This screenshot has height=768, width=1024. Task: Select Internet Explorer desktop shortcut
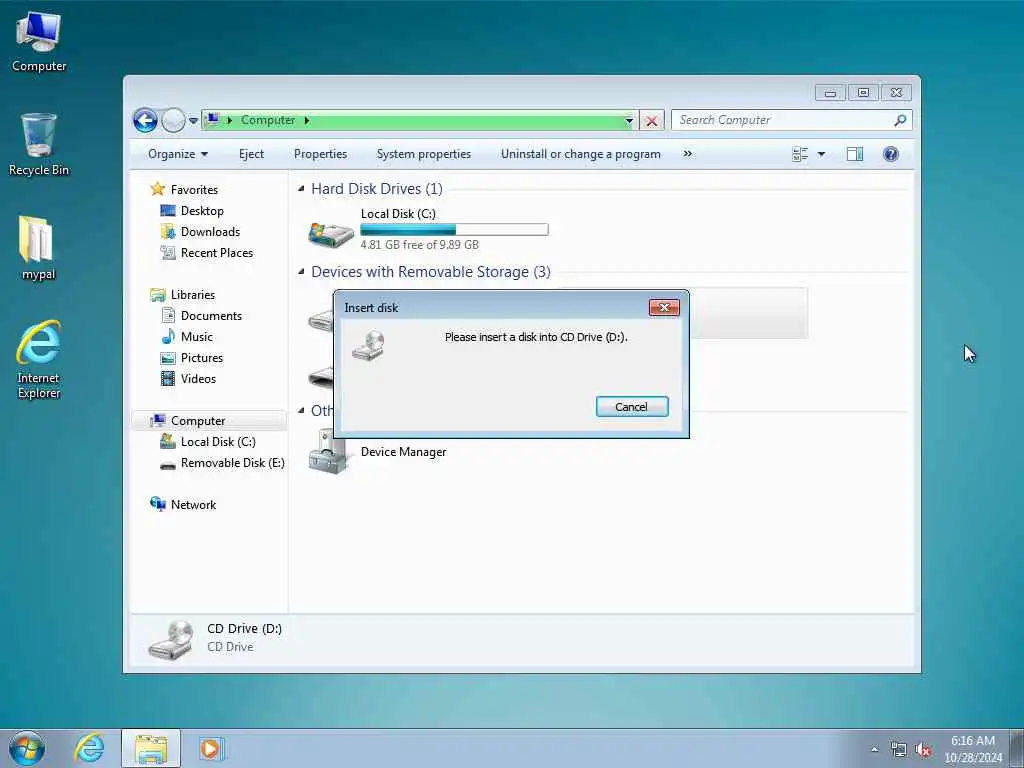[39, 359]
